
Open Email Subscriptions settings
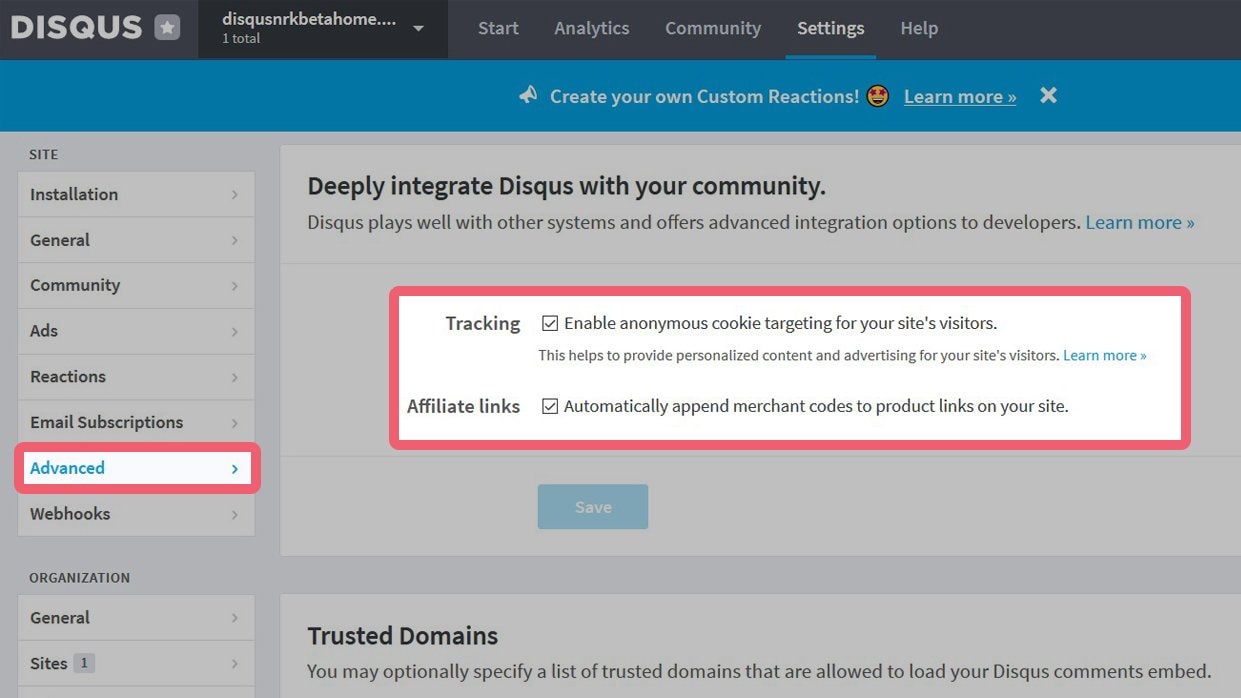point(135,422)
